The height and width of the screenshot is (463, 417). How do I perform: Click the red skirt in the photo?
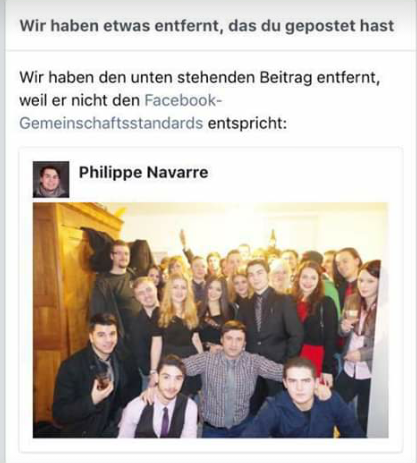[x=312, y=358]
